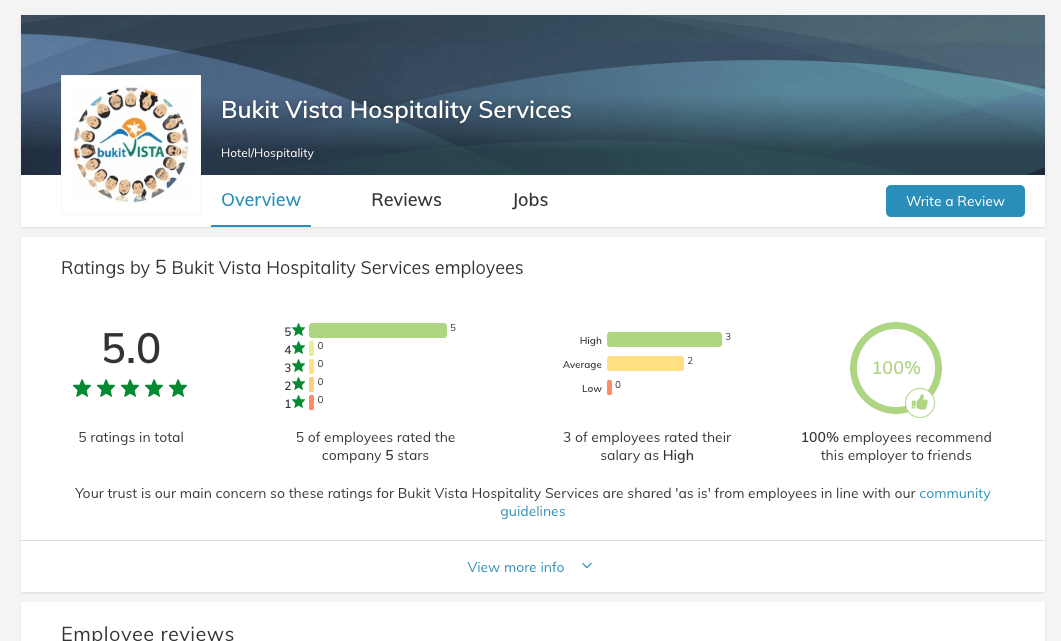This screenshot has height=641, width=1061.
Task: Click the Bukit Vista company logo
Action: point(131,145)
